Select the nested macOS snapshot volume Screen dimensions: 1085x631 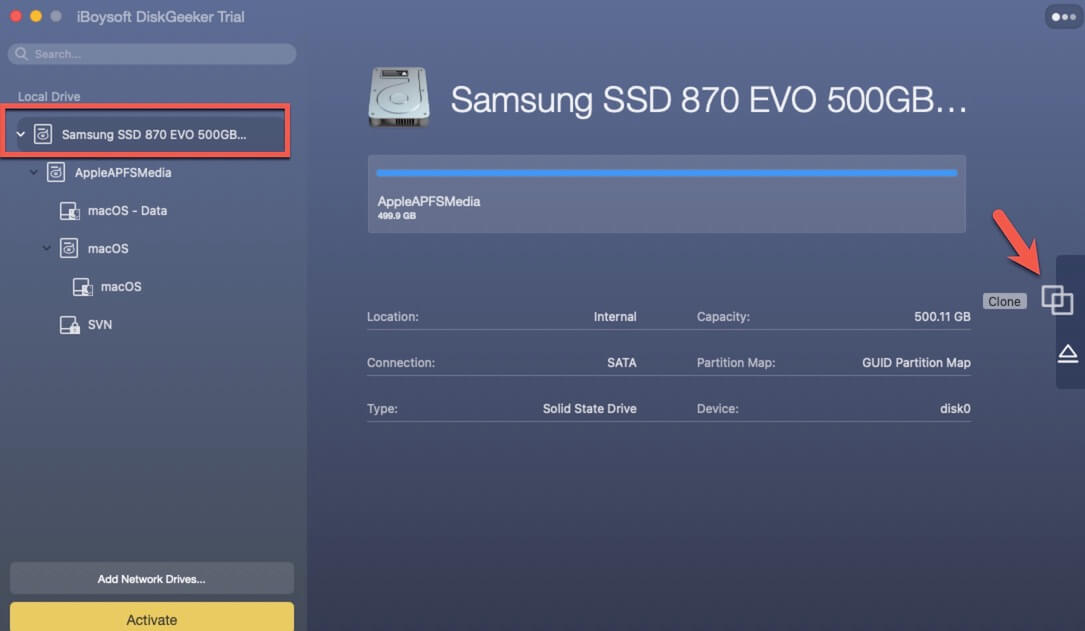[x=121, y=287]
